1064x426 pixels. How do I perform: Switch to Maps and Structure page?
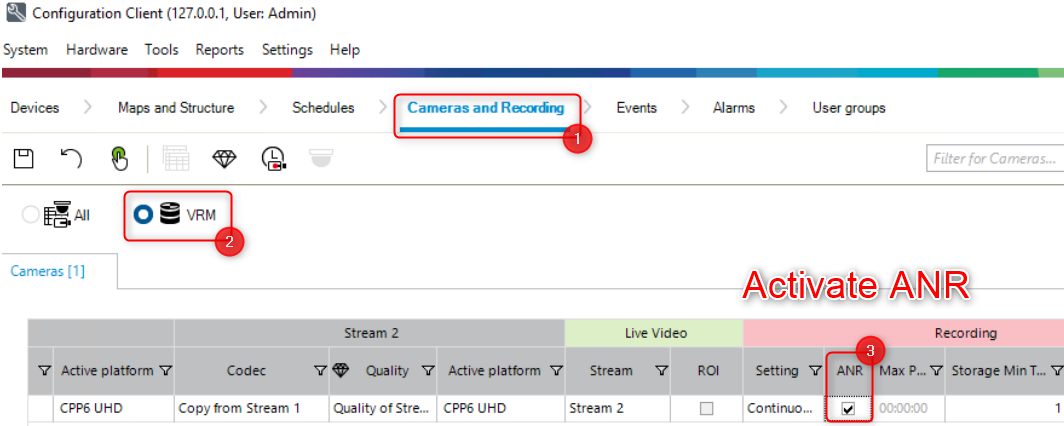176,108
